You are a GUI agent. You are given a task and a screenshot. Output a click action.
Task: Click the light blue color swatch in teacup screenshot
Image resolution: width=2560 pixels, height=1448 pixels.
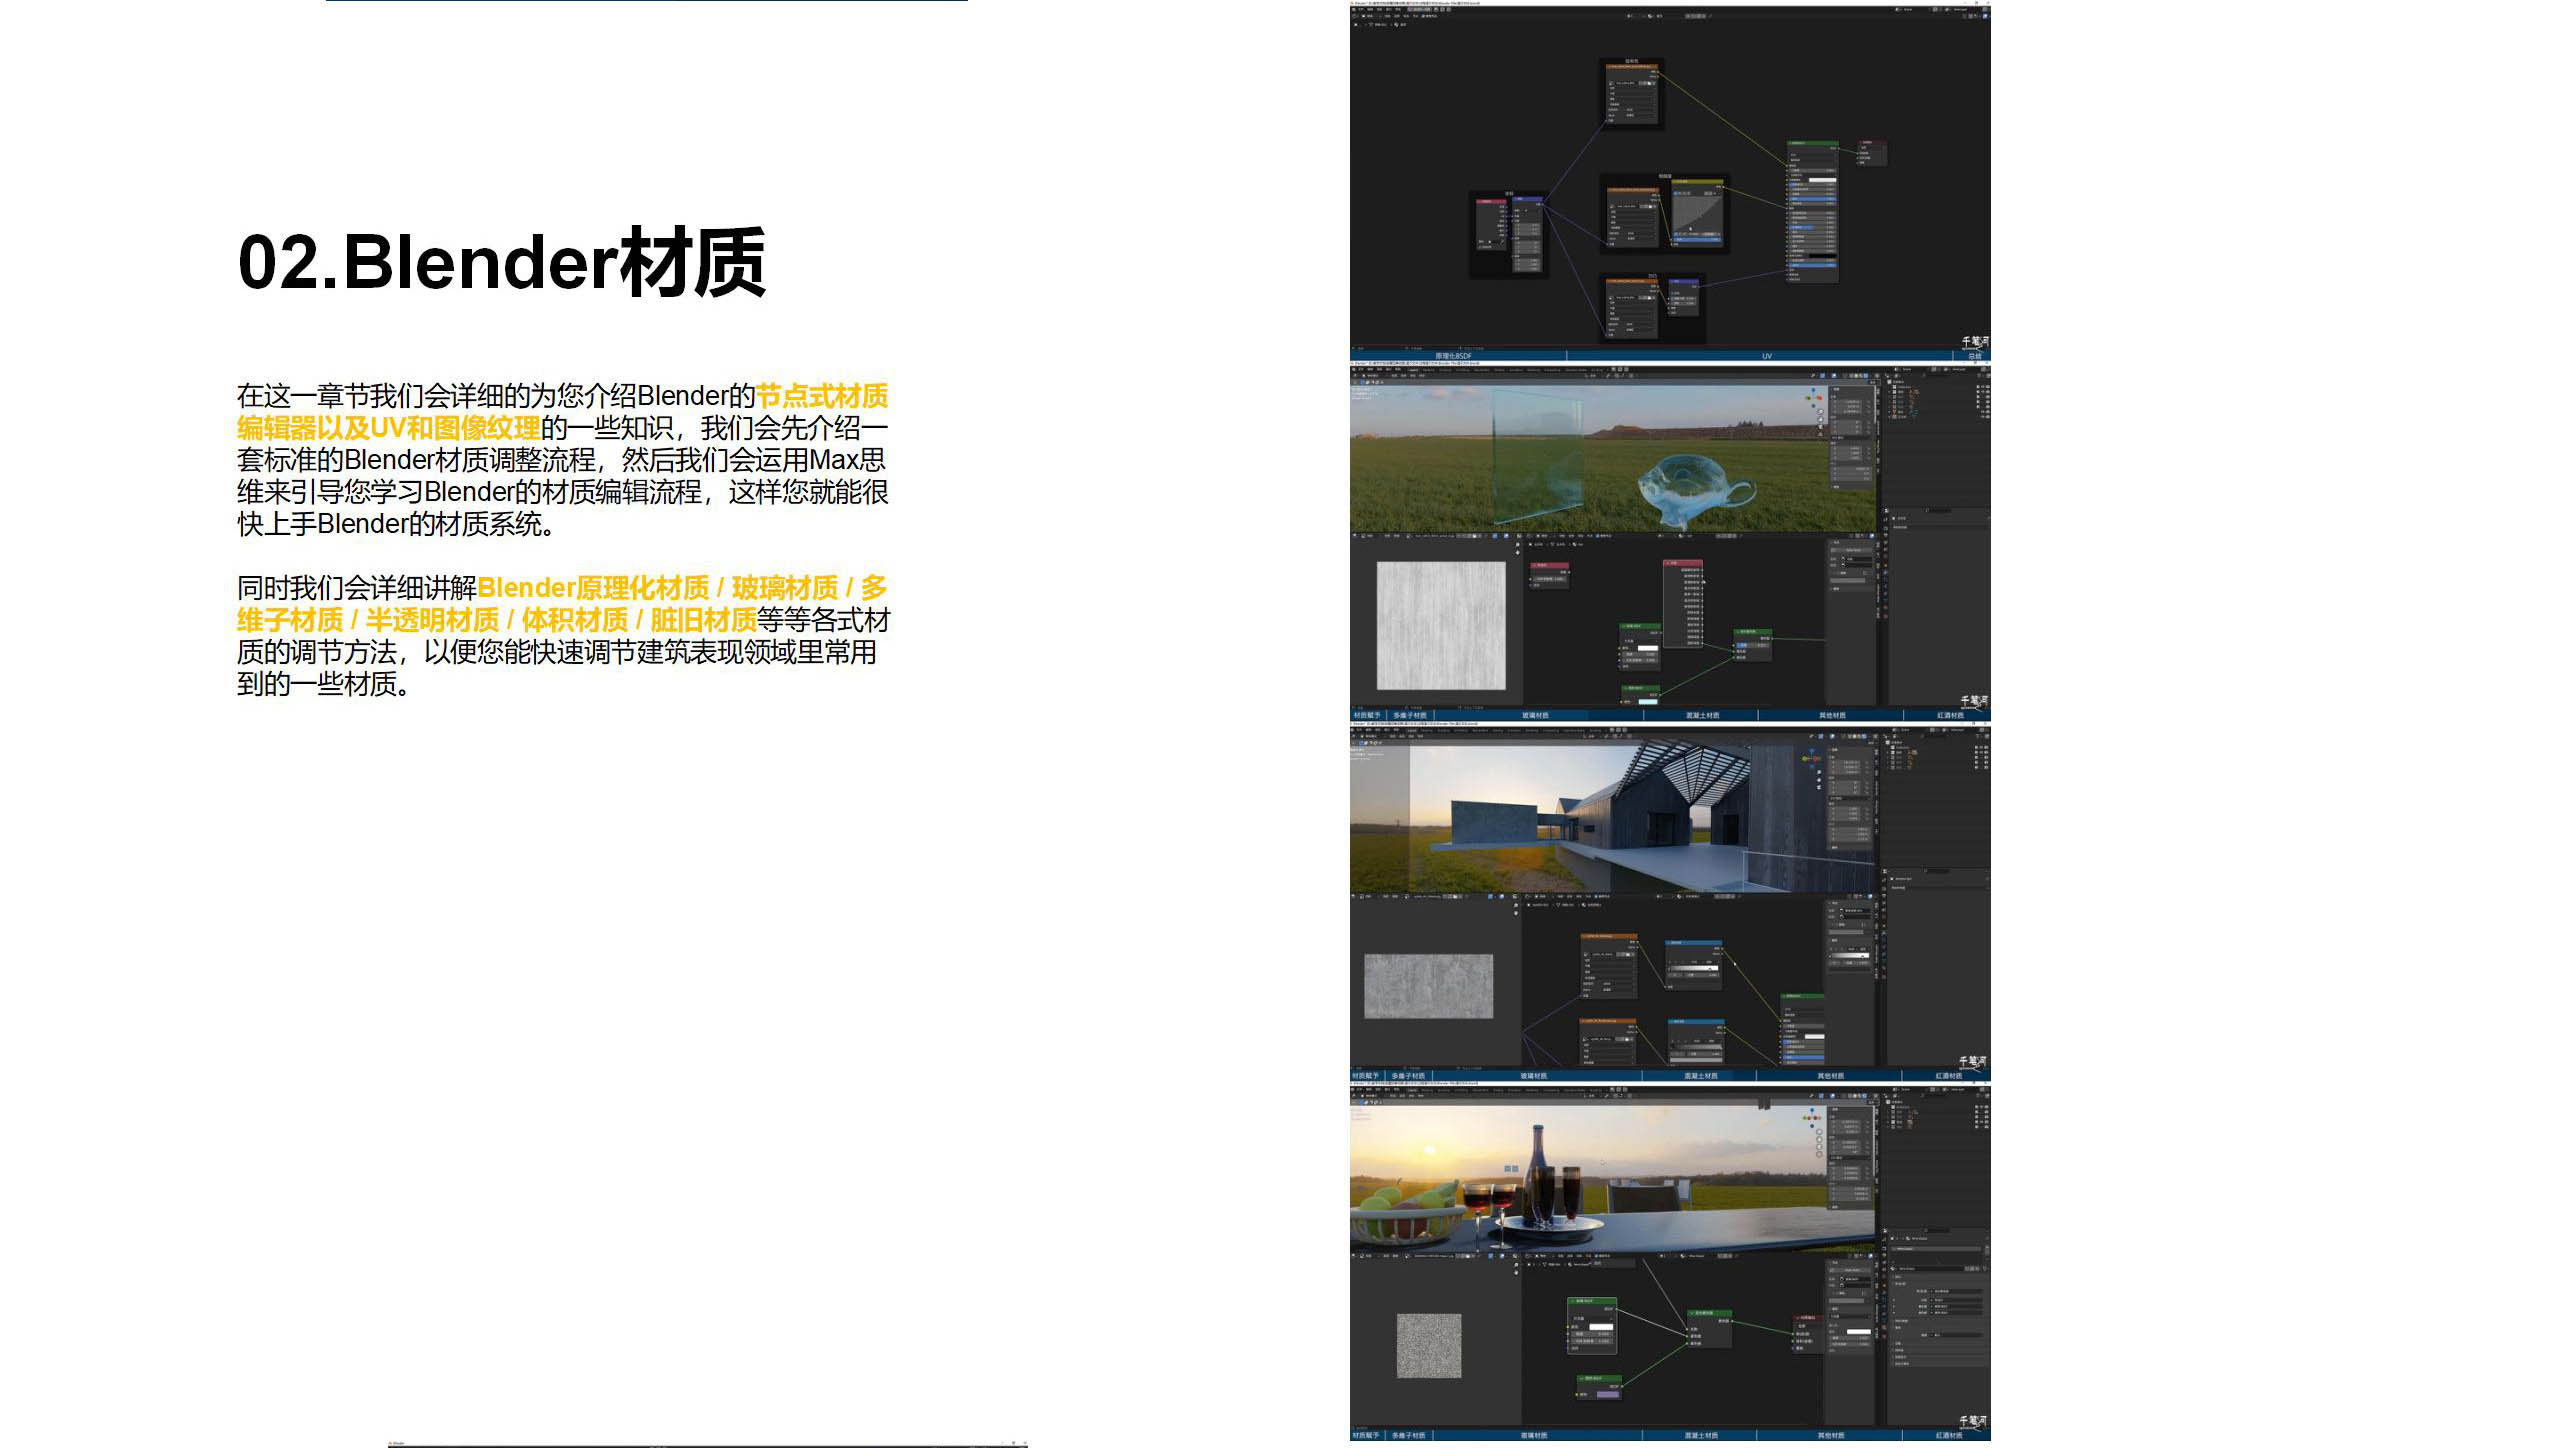tap(1647, 701)
